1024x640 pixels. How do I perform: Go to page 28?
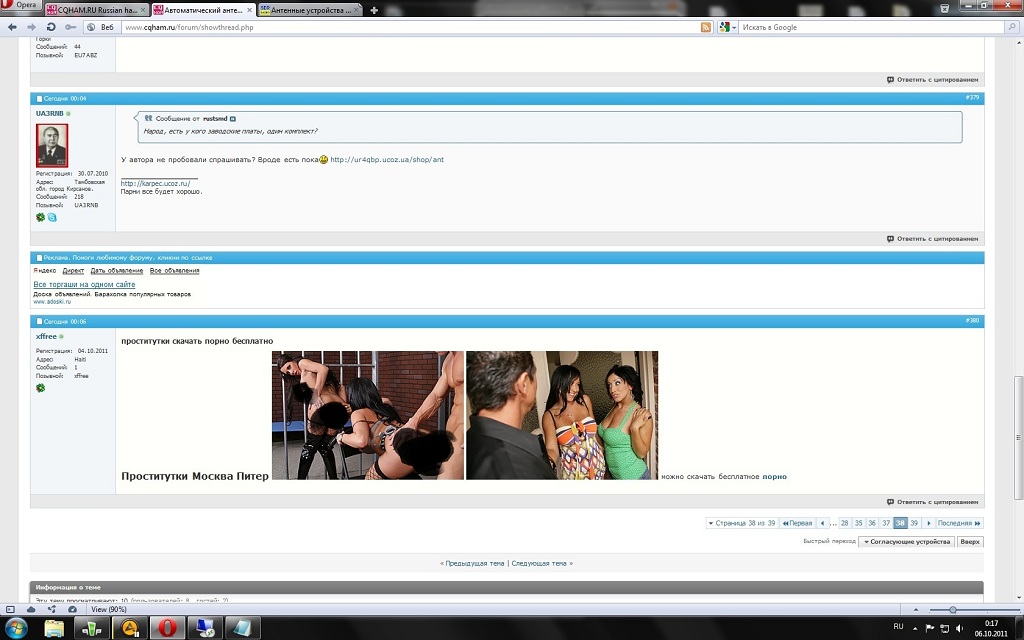click(x=844, y=523)
